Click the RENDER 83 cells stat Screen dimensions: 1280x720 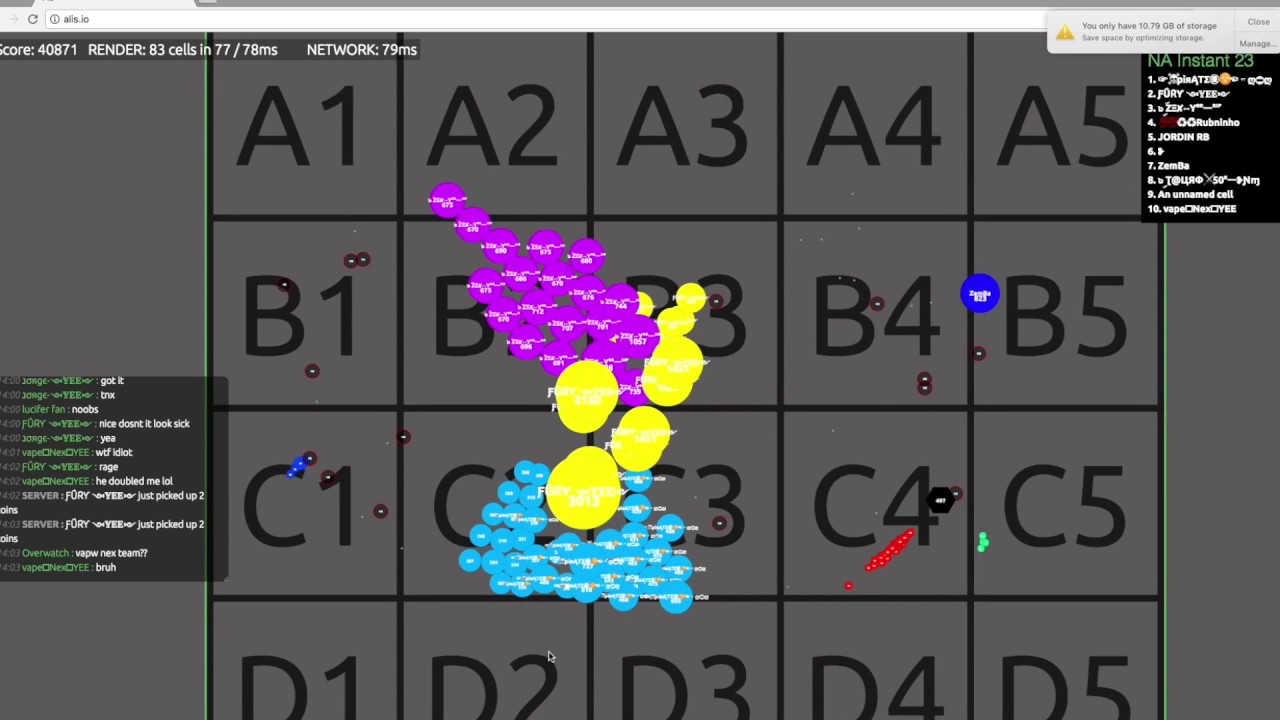tap(183, 49)
